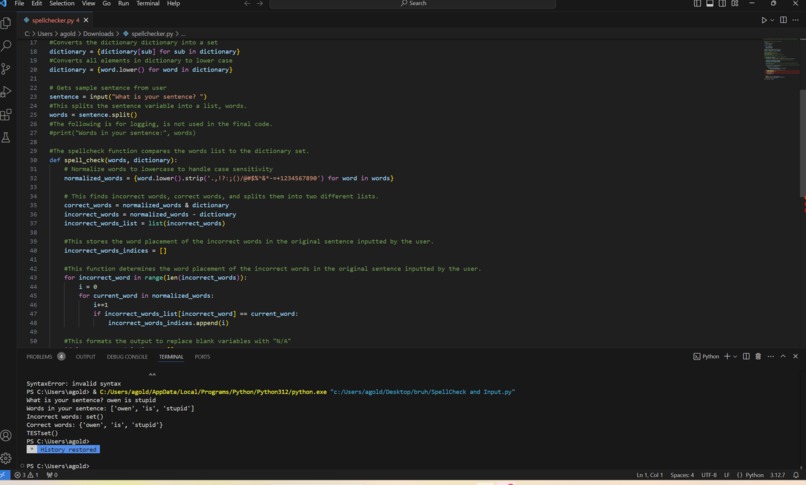Switch to the Problems panel tab
Screen dimensions: 806x485
45,357
